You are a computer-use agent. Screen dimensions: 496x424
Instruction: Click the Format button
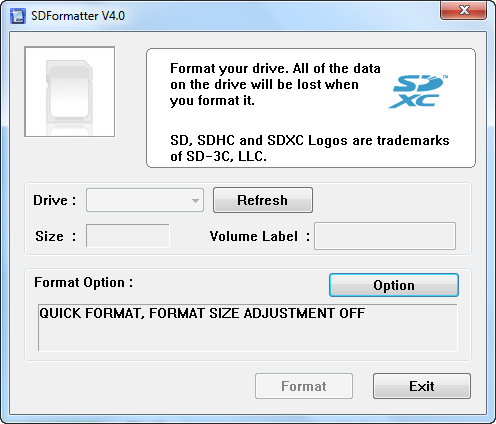pos(304,386)
